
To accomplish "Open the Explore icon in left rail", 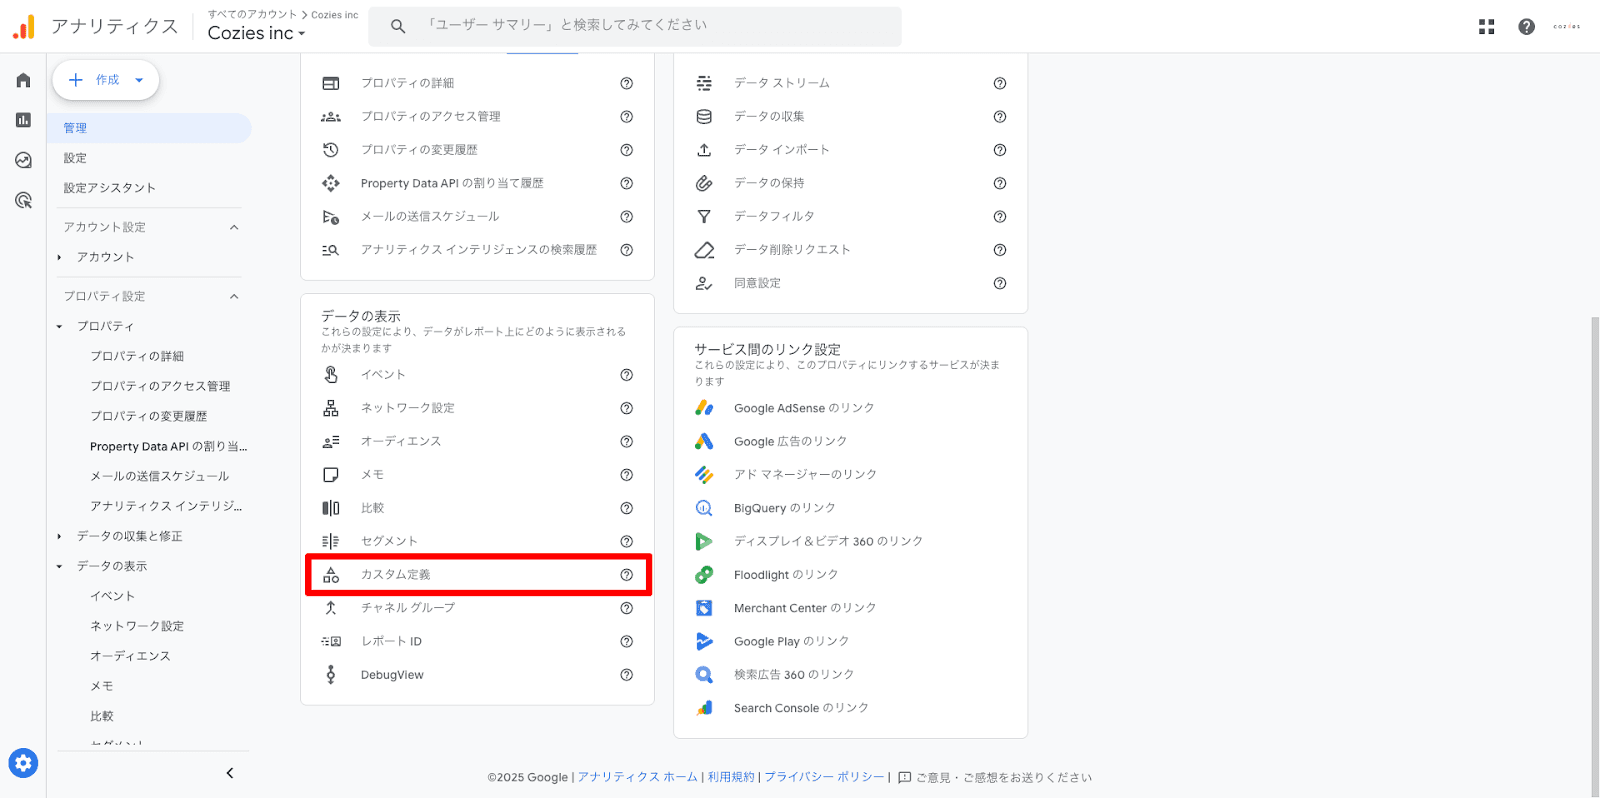I will (23, 160).
